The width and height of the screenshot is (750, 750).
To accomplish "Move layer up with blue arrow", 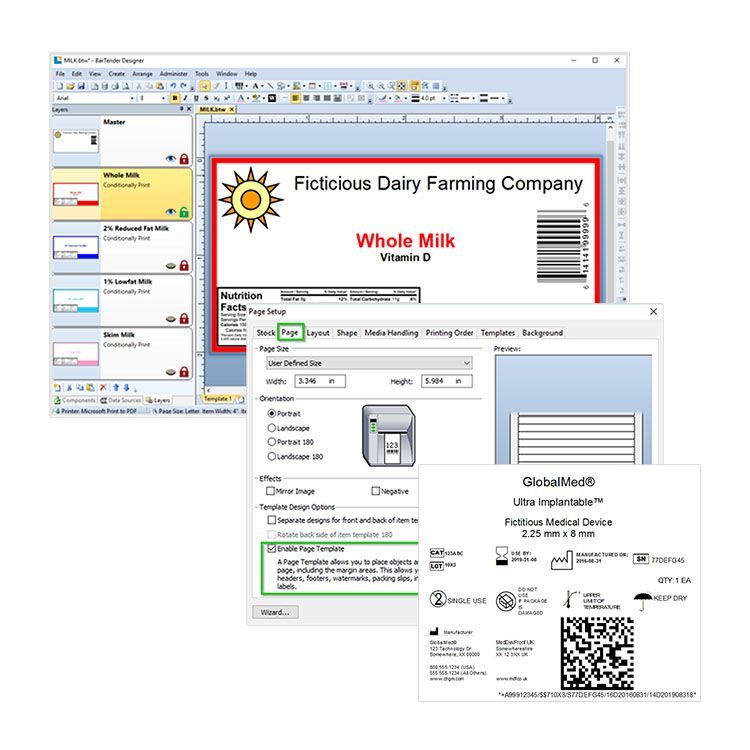I will [x=115, y=387].
